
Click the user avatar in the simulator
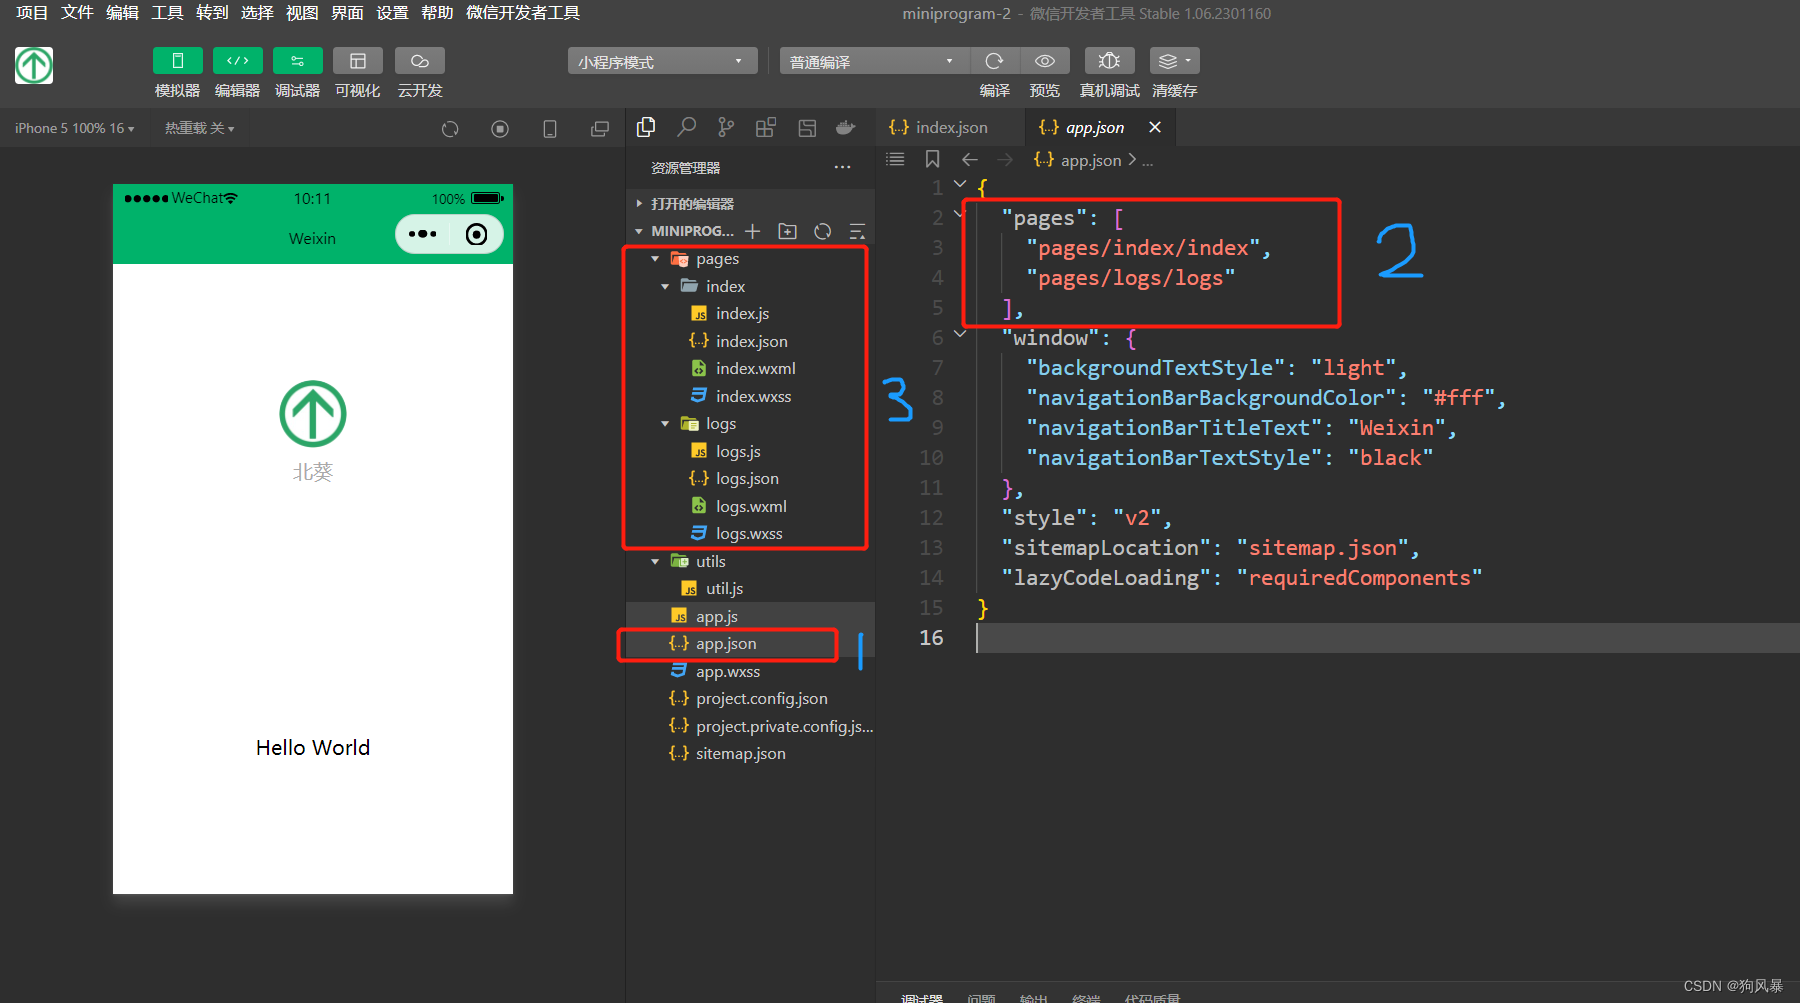point(313,413)
